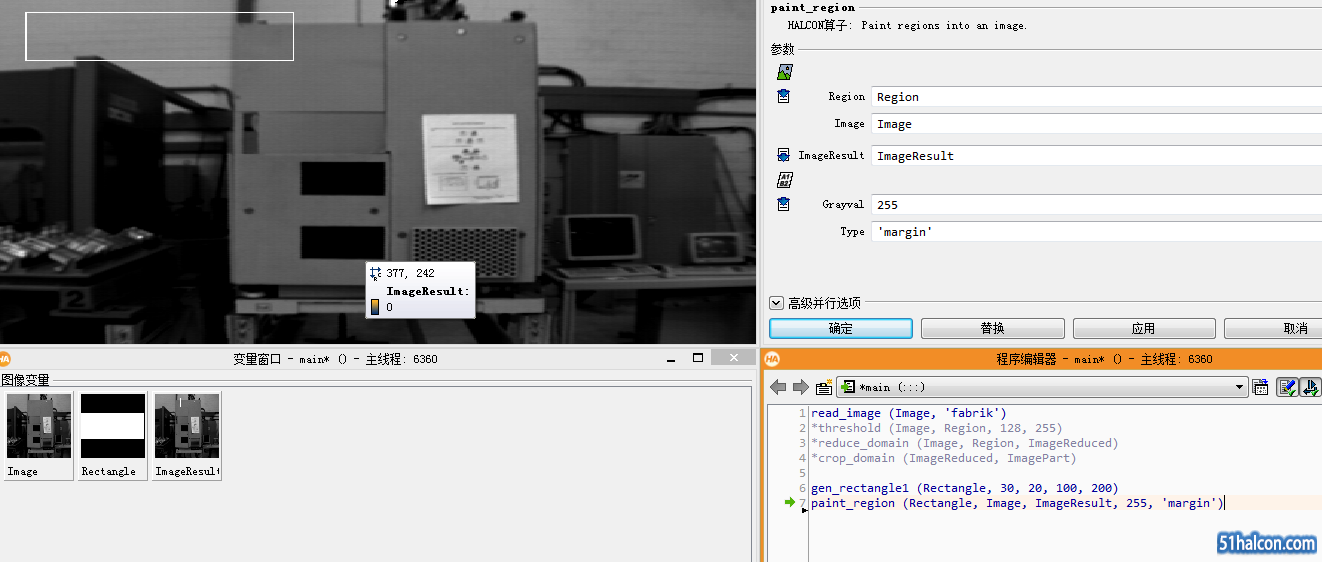Click the Region parameter input field
1322x562 pixels.
click(x=1096, y=96)
